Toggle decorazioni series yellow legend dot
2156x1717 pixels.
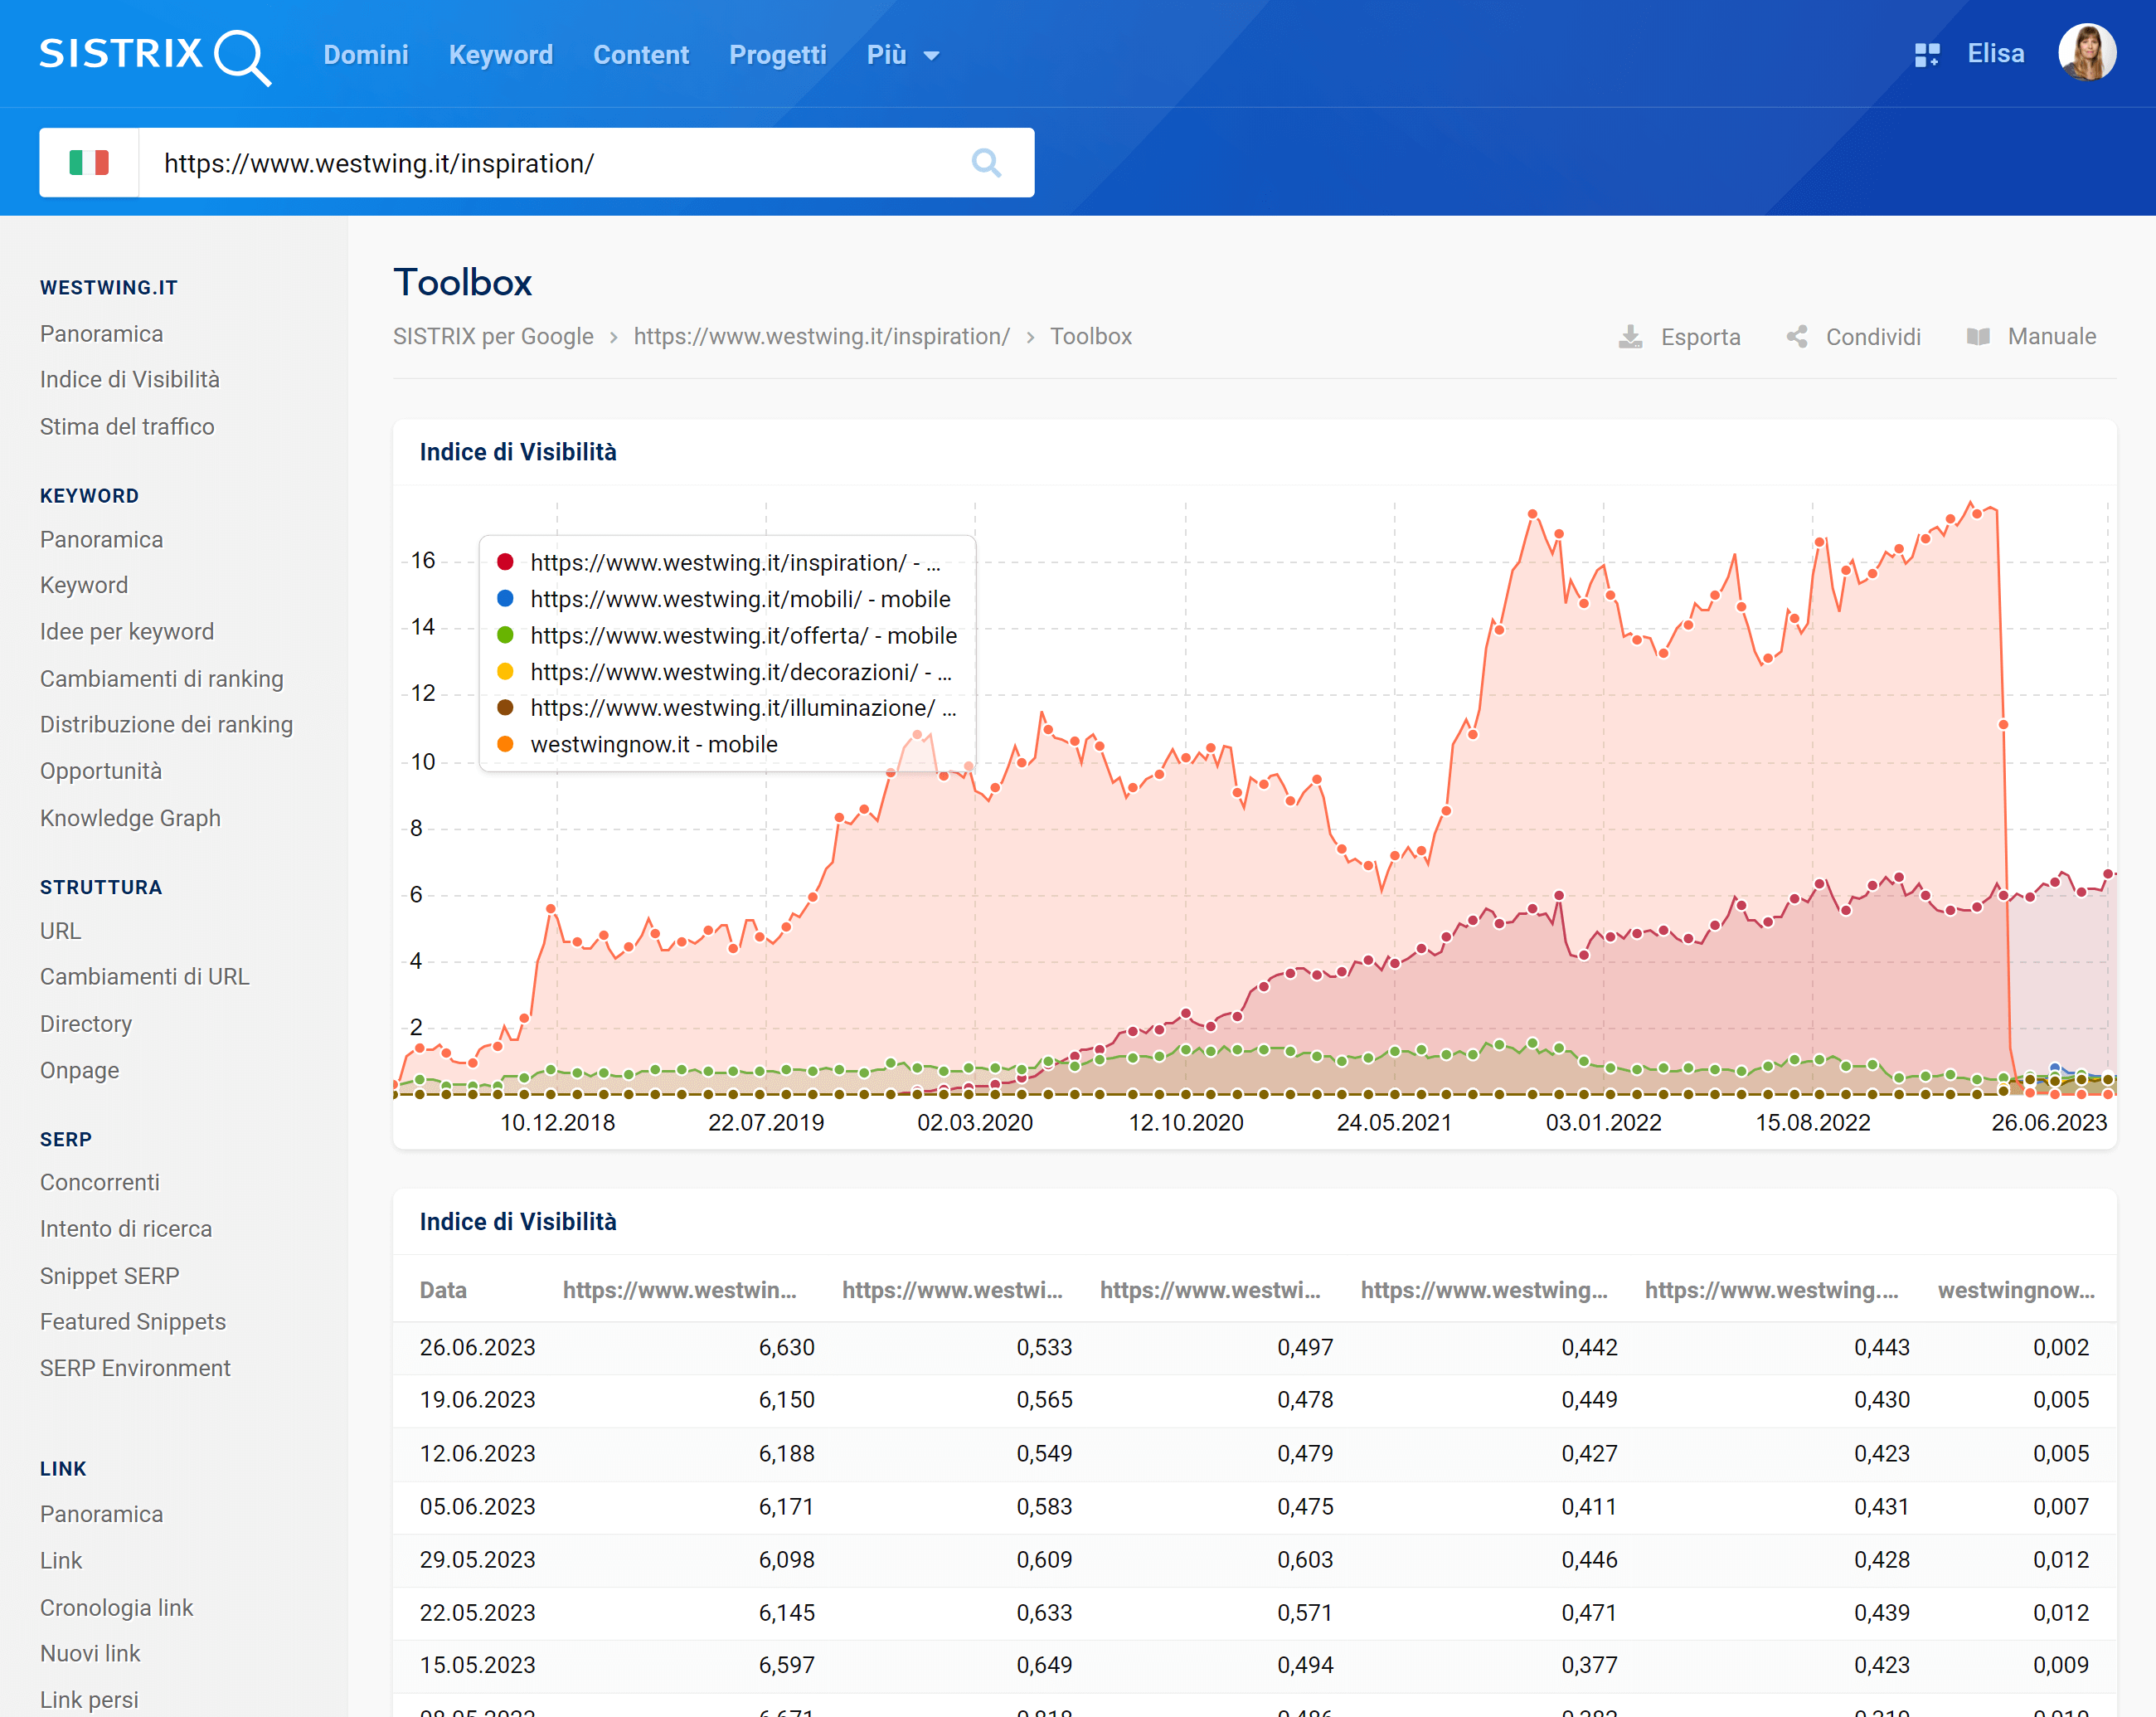point(506,671)
